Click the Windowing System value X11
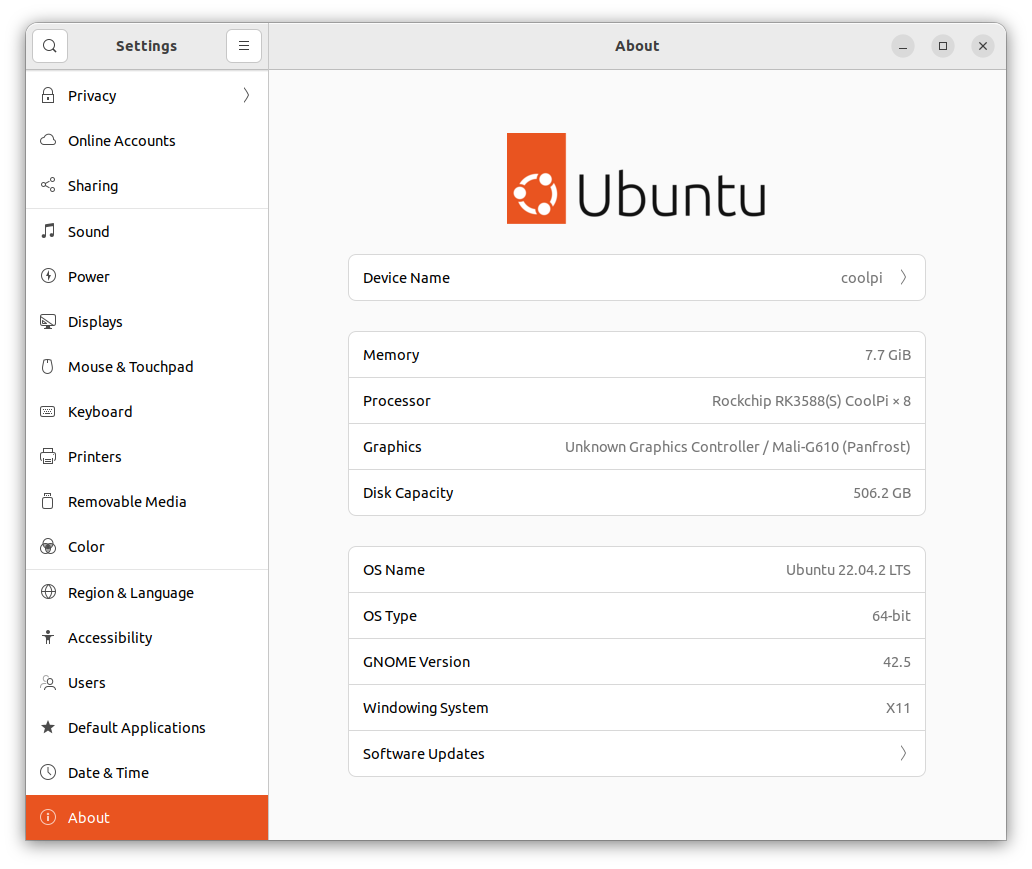The width and height of the screenshot is (1032, 869). point(898,708)
